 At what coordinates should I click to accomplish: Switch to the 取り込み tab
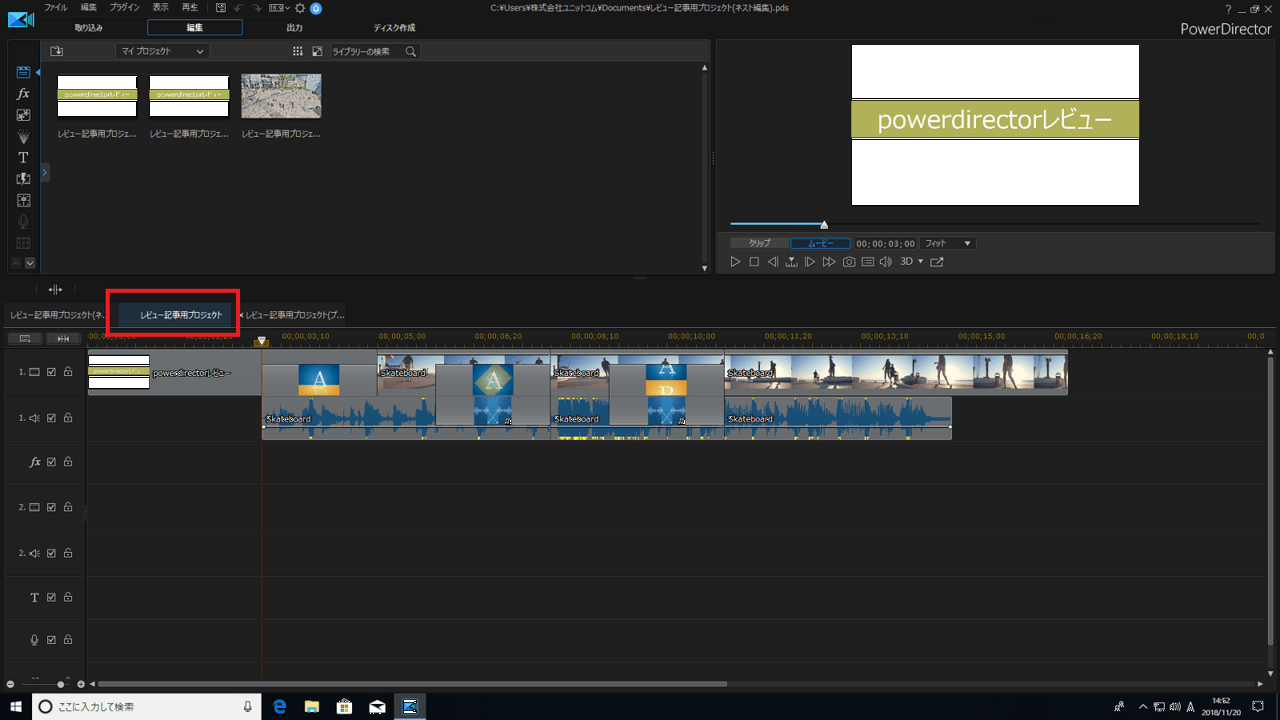(x=89, y=28)
